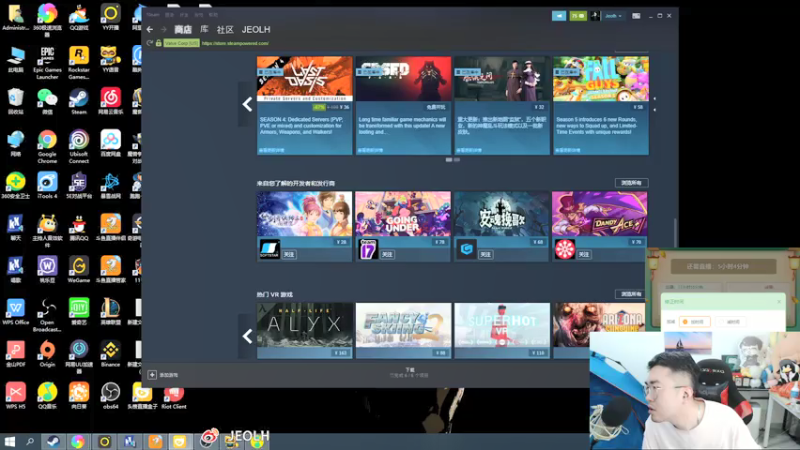This screenshot has width=800, height=450.
Task: Expand the Jeolh account dropdown
Action: 613,16
